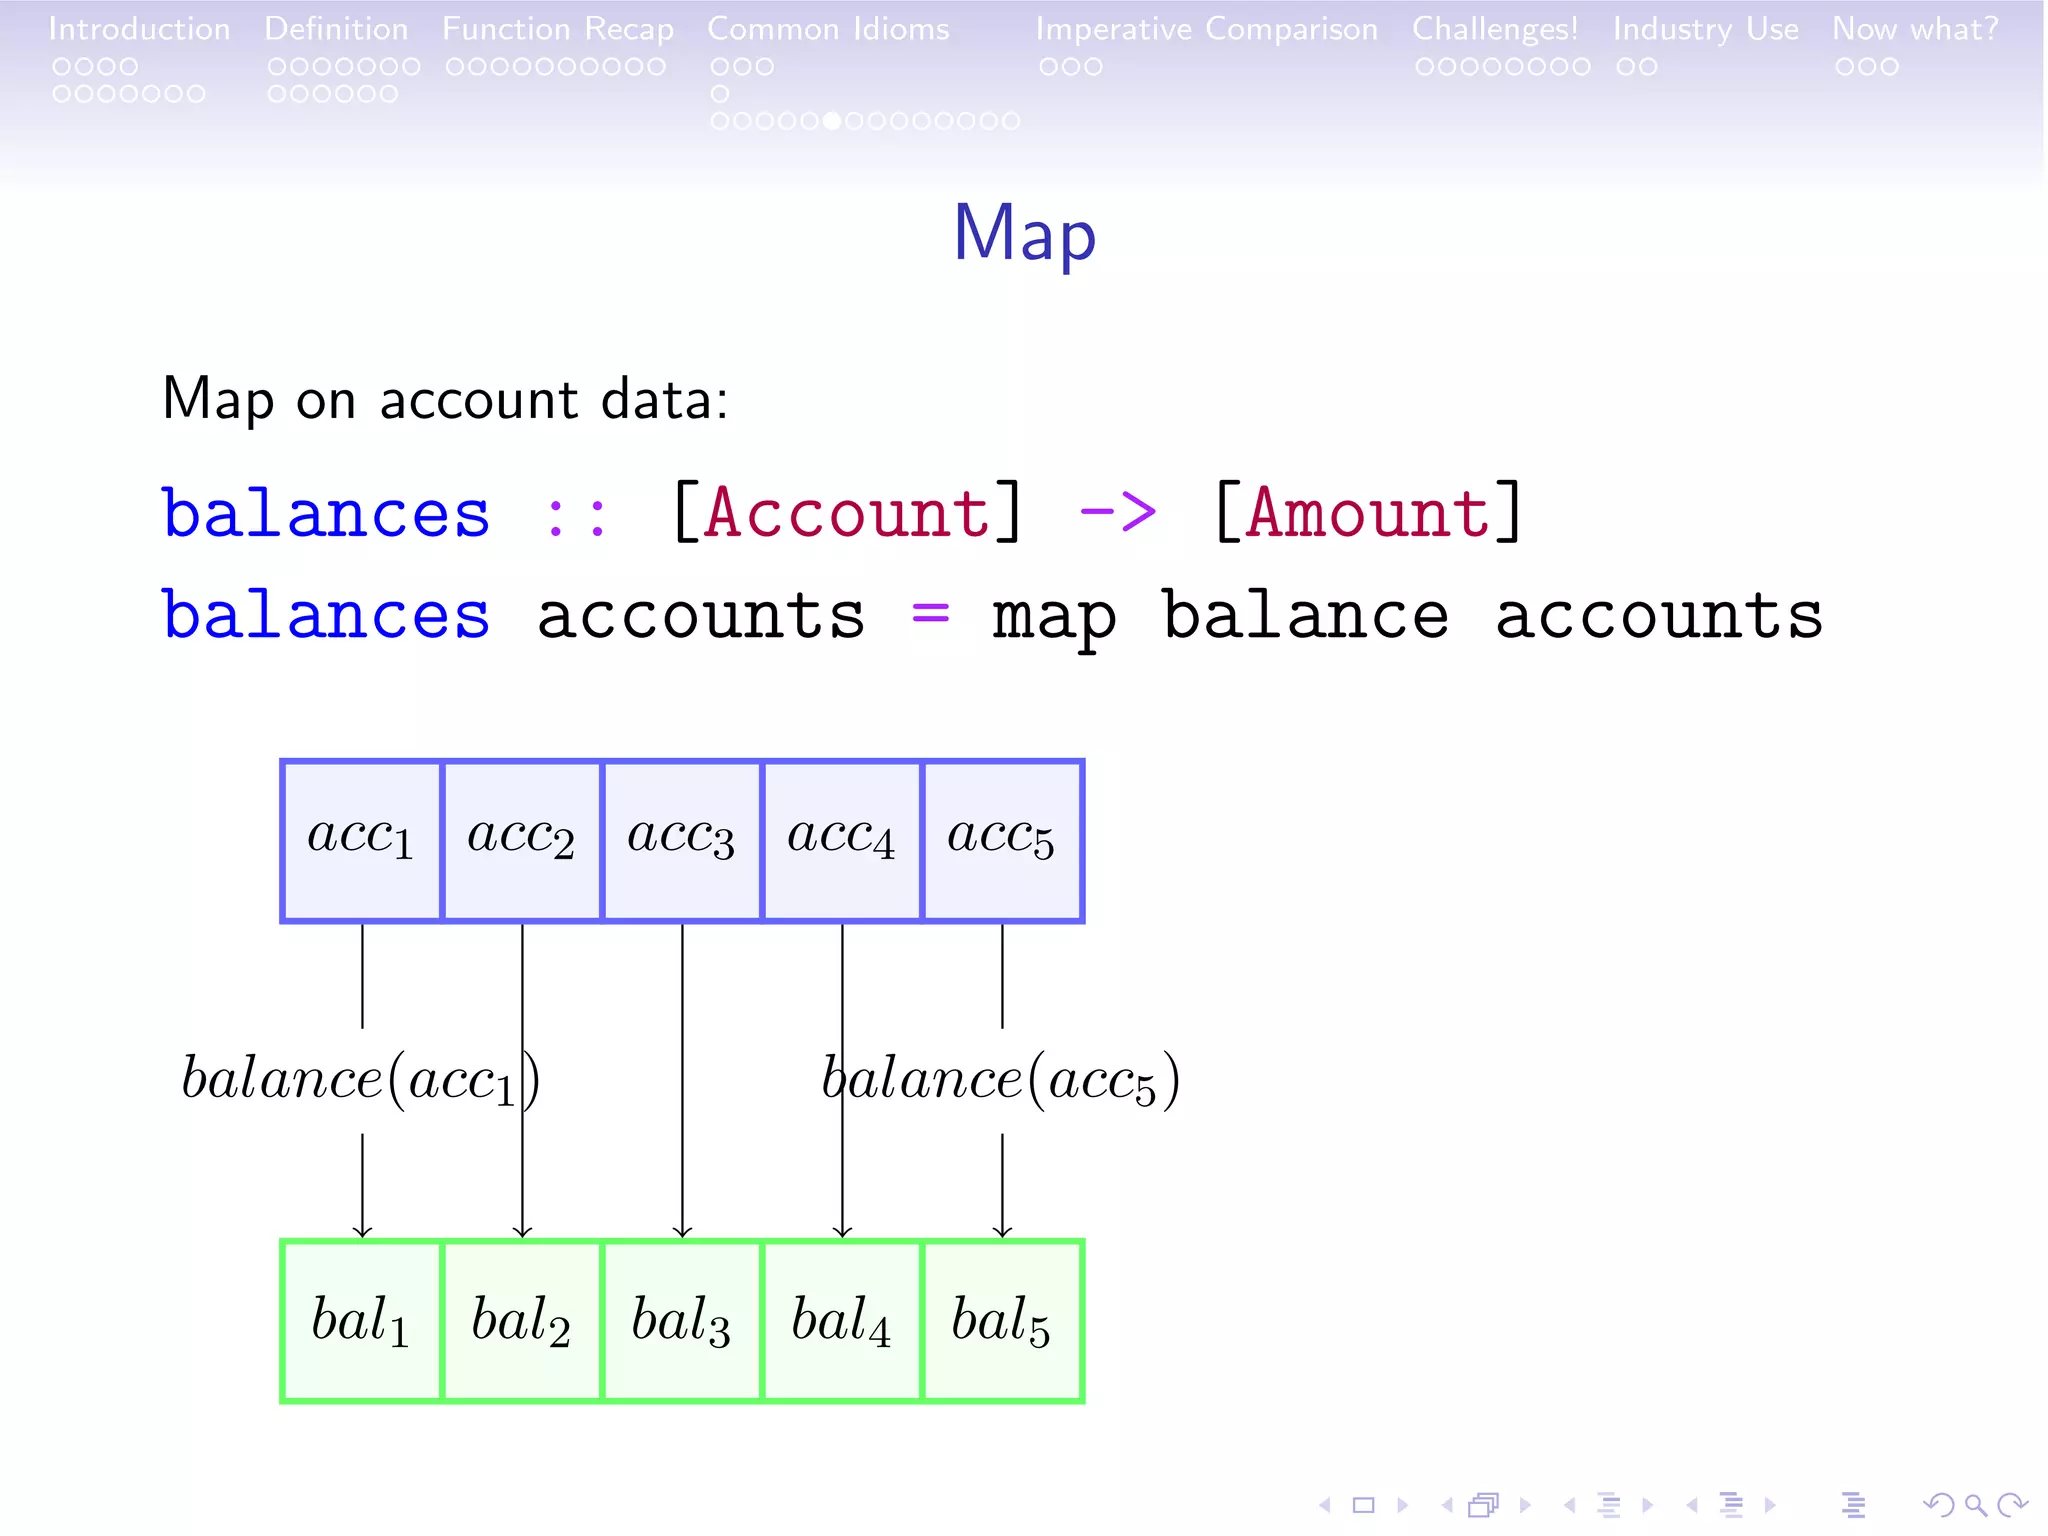Viewport: 2048px width, 1536px height.
Task: Select first slide dot under Industry Use
Action: 1626,67
